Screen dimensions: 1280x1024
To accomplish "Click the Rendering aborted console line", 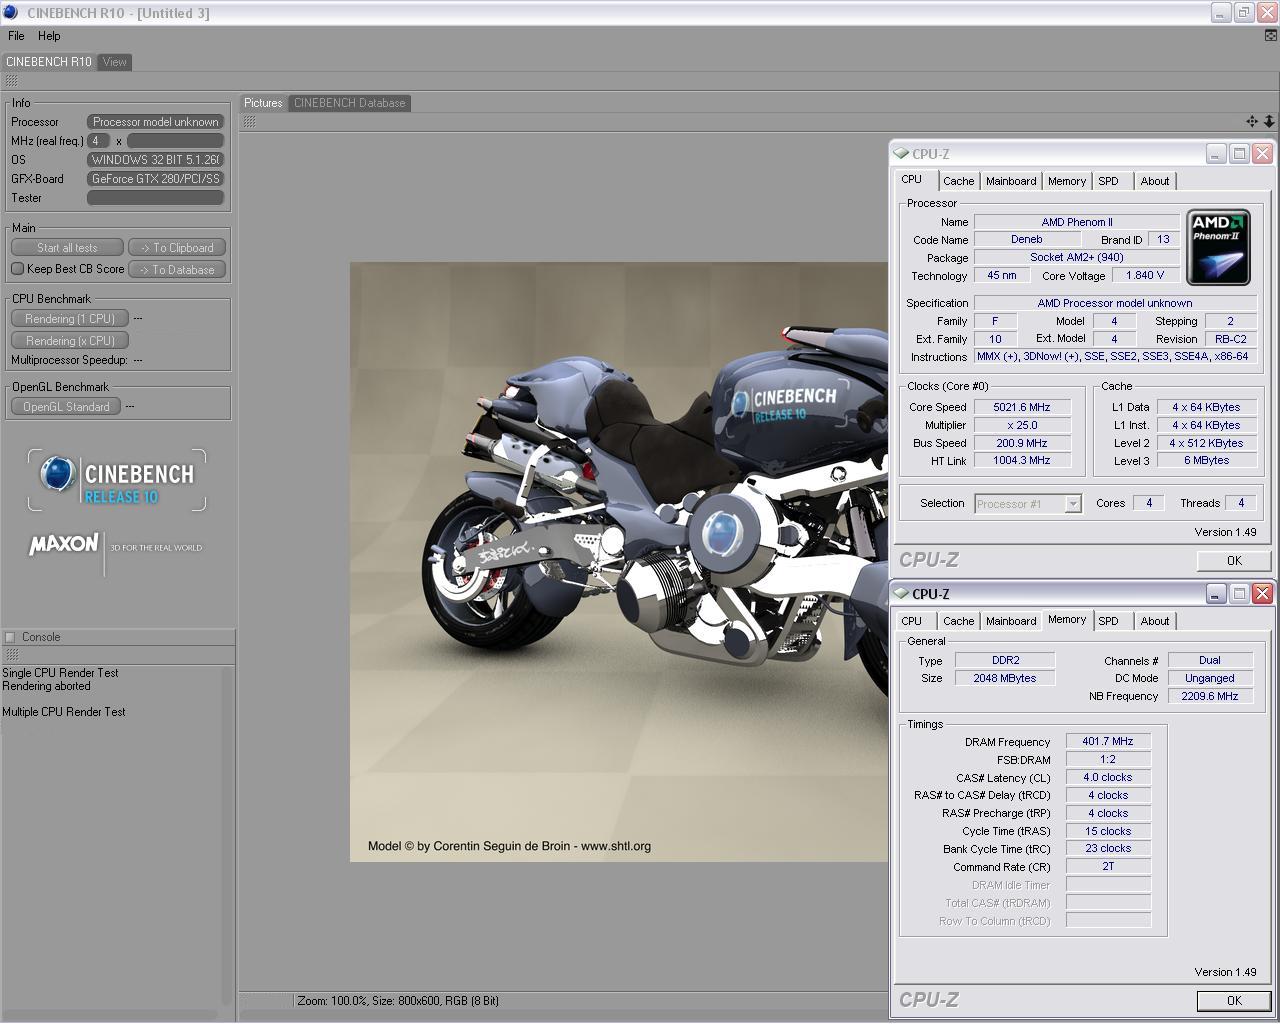I will 46,686.
